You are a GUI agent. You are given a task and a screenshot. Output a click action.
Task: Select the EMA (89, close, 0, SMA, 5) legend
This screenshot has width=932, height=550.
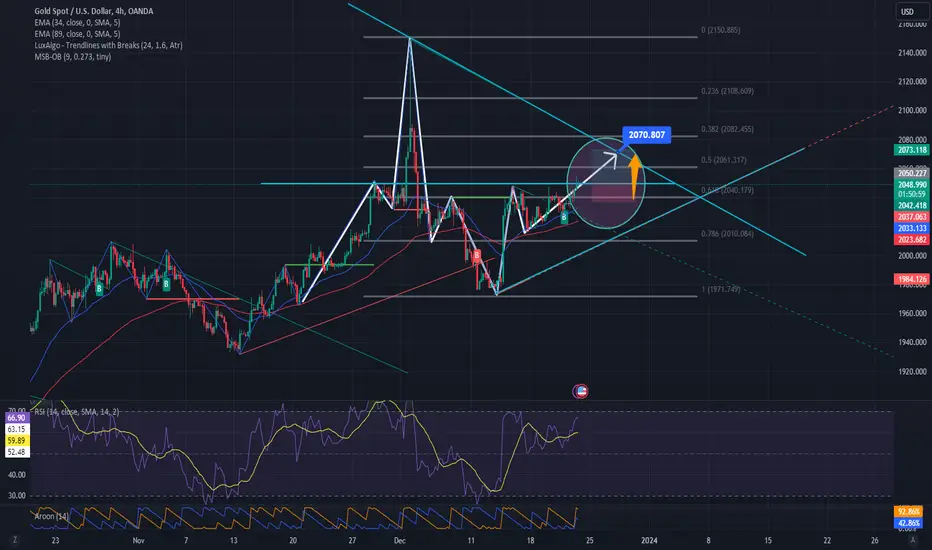[77, 34]
